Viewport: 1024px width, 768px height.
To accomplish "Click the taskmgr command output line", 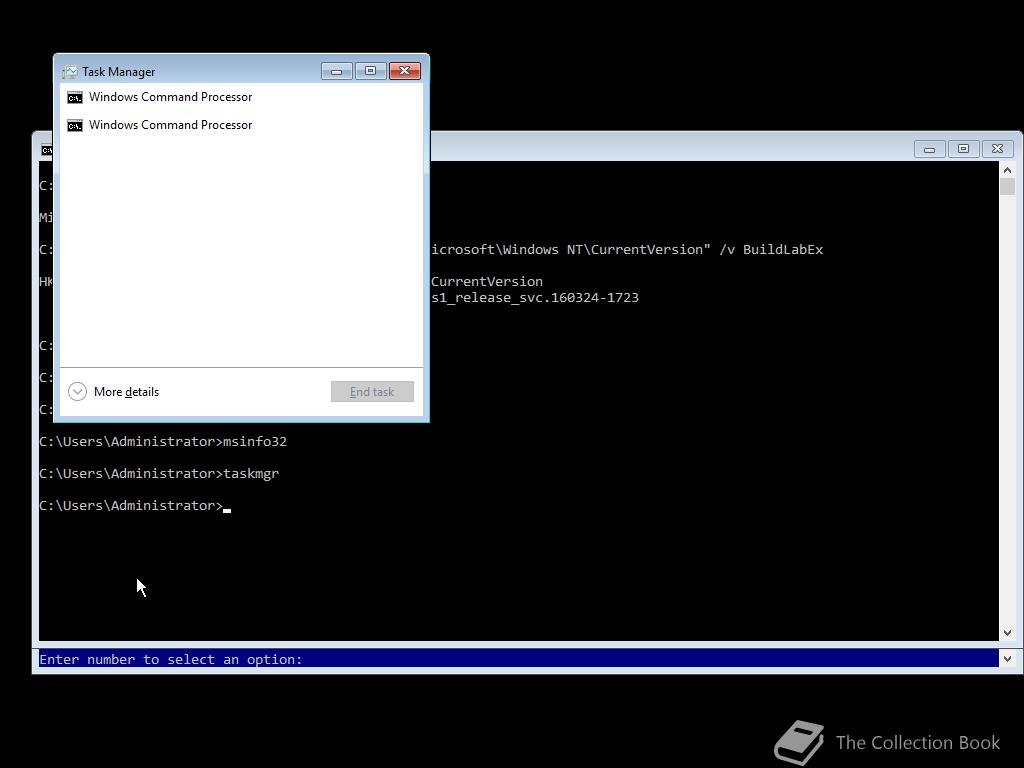I will [158, 473].
